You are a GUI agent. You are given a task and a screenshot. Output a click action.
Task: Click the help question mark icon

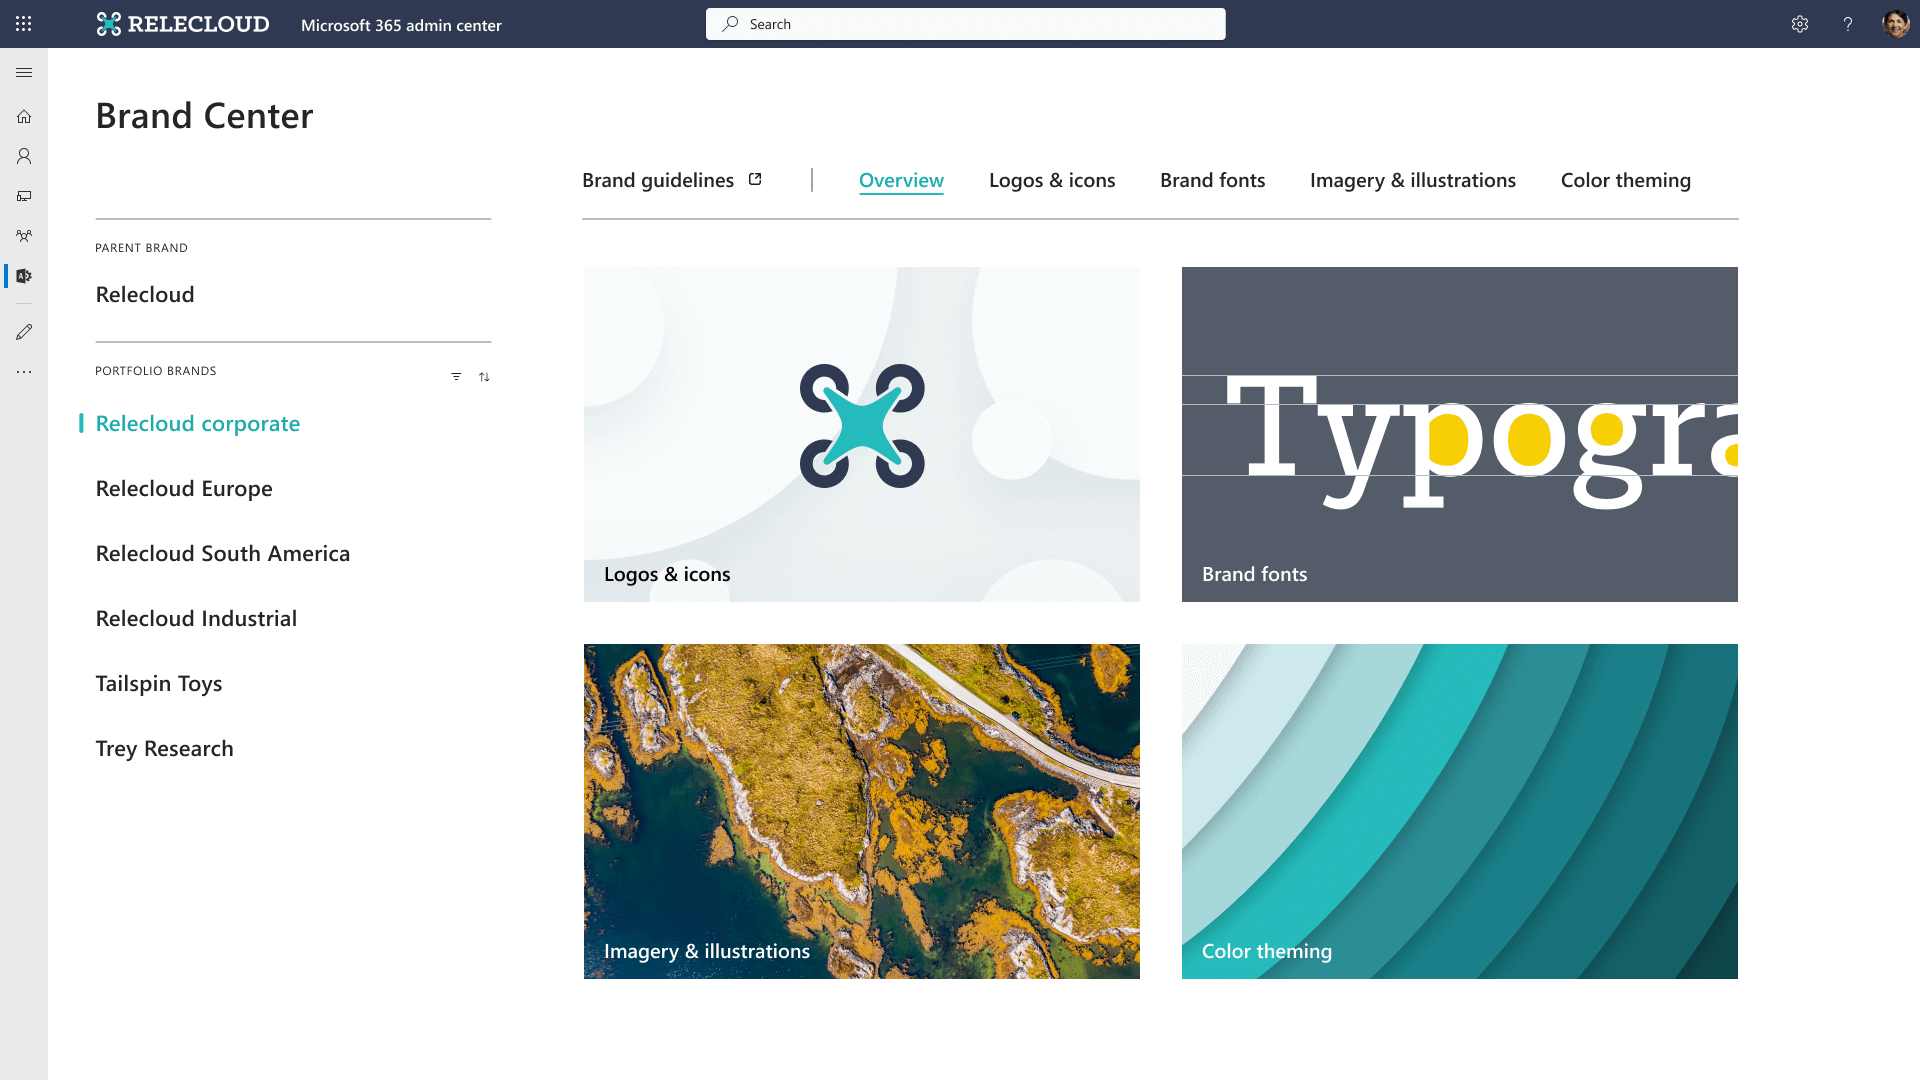tap(1847, 24)
